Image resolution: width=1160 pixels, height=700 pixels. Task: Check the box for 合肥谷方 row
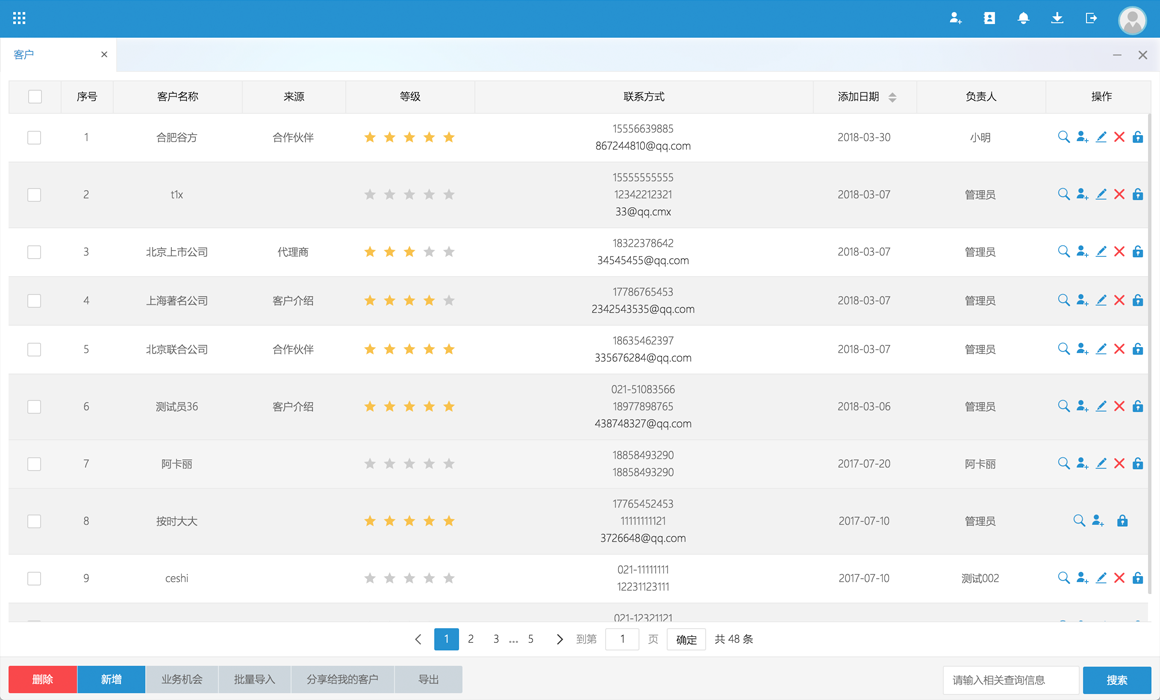click(x=34, y=138)
